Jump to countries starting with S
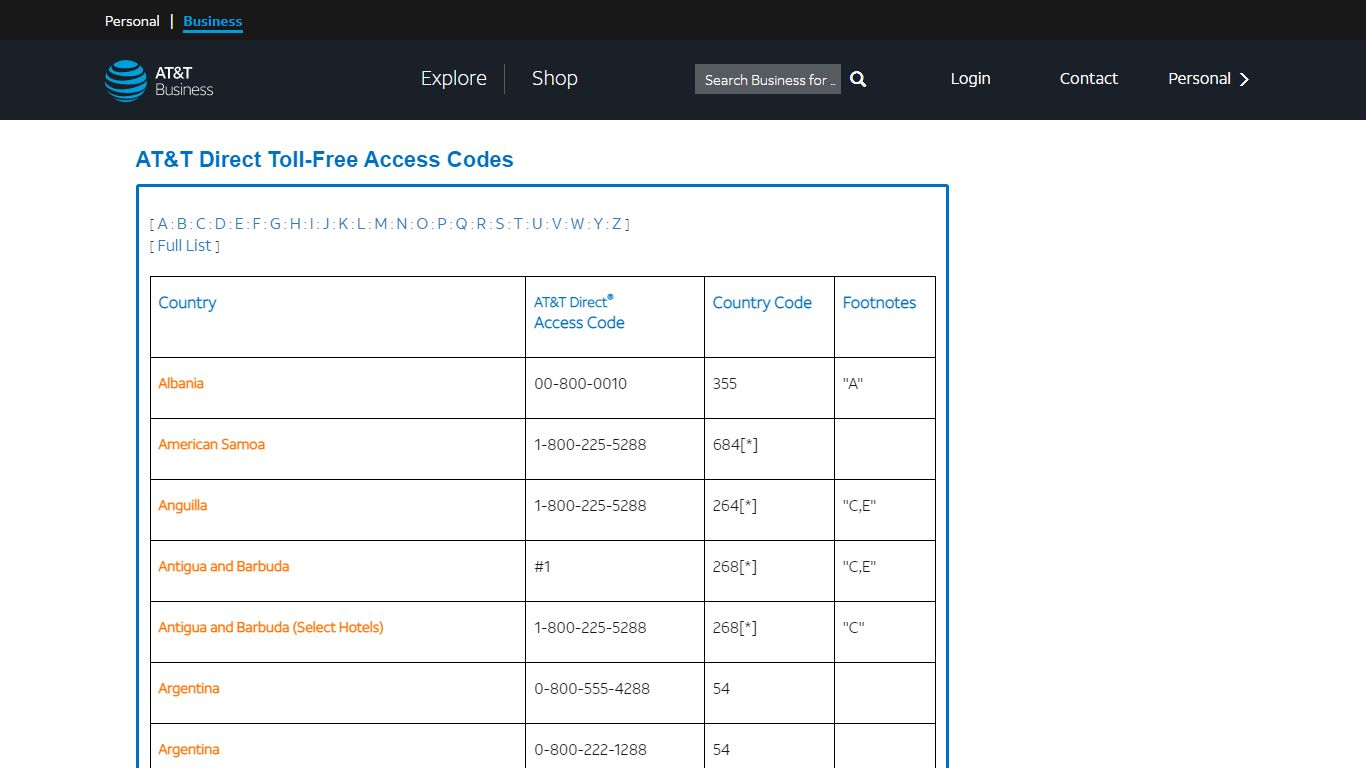This screenshot has width=1366, height=768. (x=500, y=224)
